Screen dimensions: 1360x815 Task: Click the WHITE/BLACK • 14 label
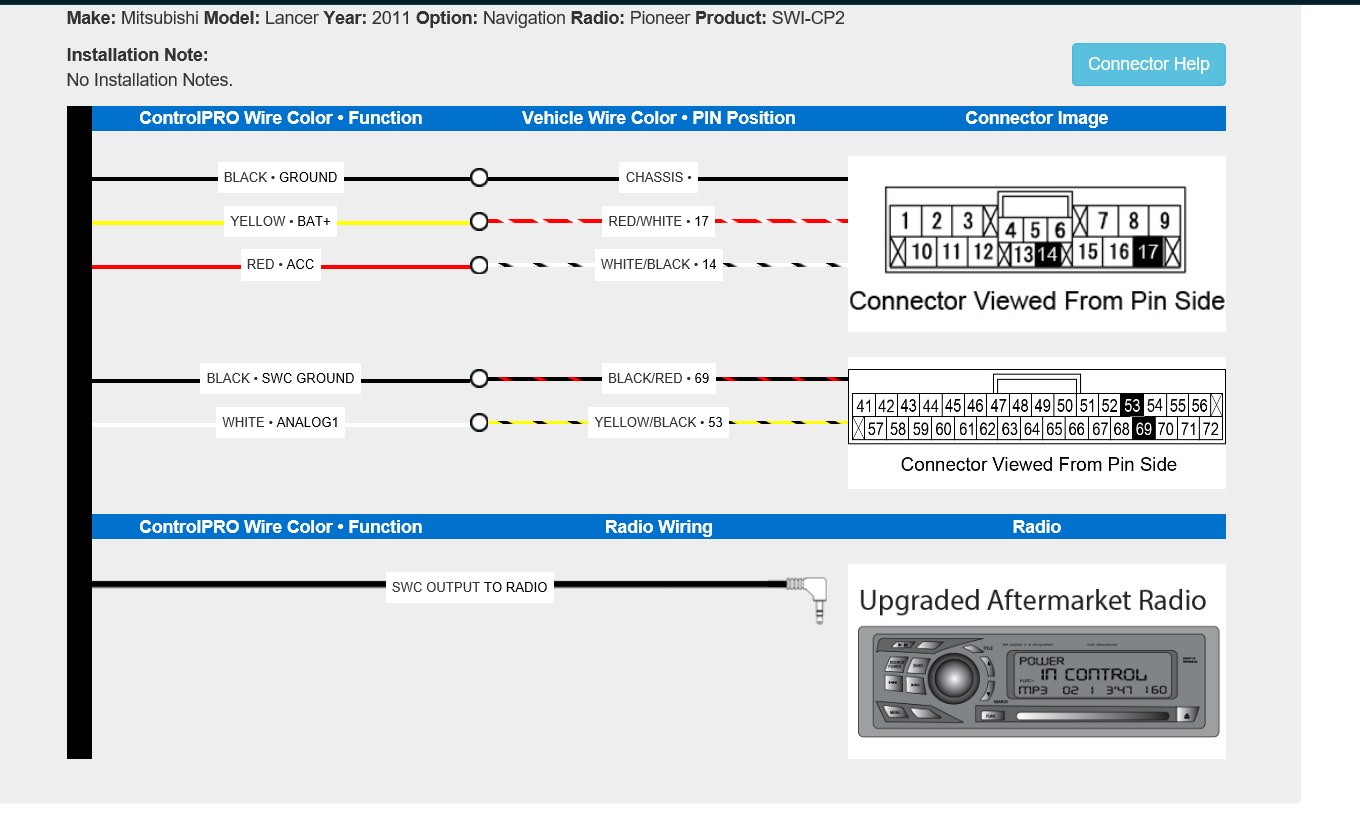658,265
